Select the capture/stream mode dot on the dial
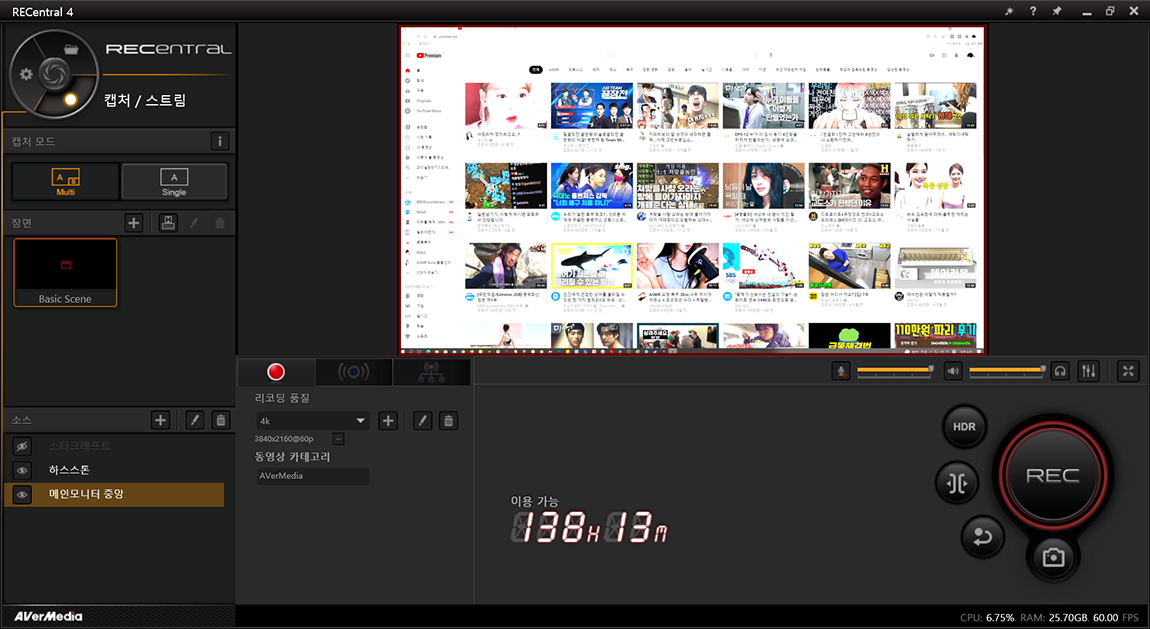1150x629 pixels. (x=70, y=99)
